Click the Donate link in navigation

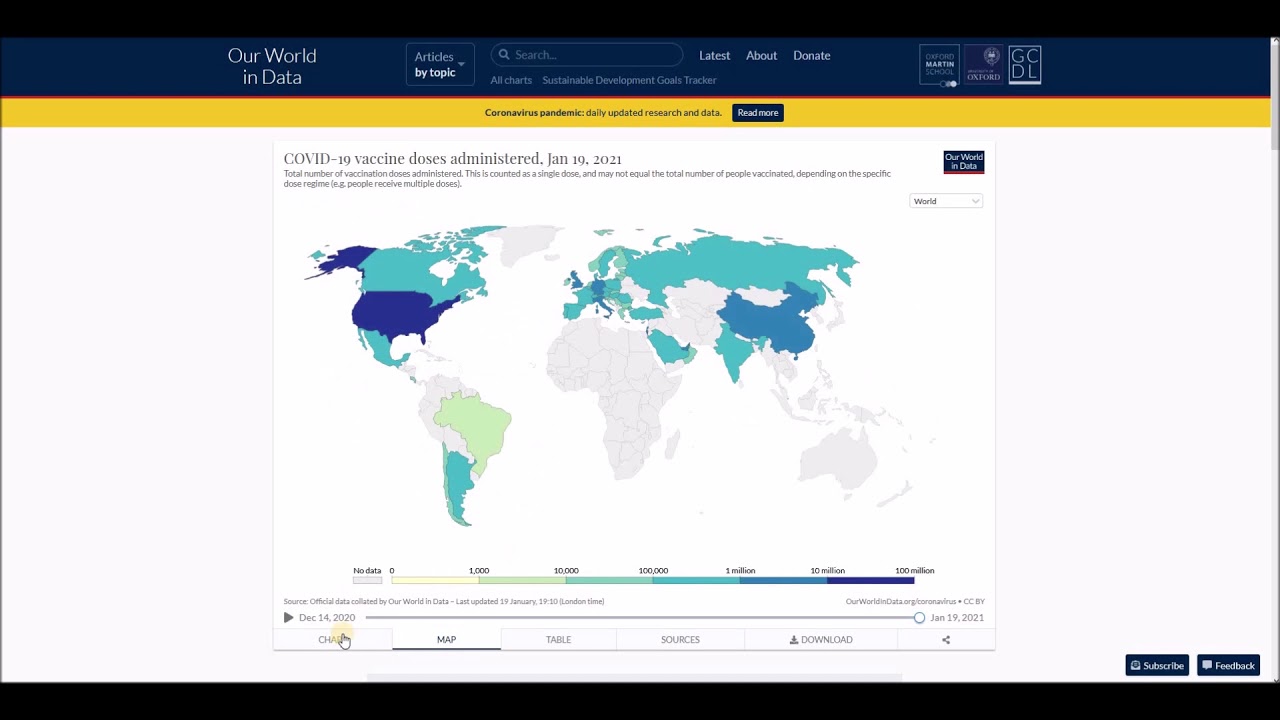click(x=811, y=56)
